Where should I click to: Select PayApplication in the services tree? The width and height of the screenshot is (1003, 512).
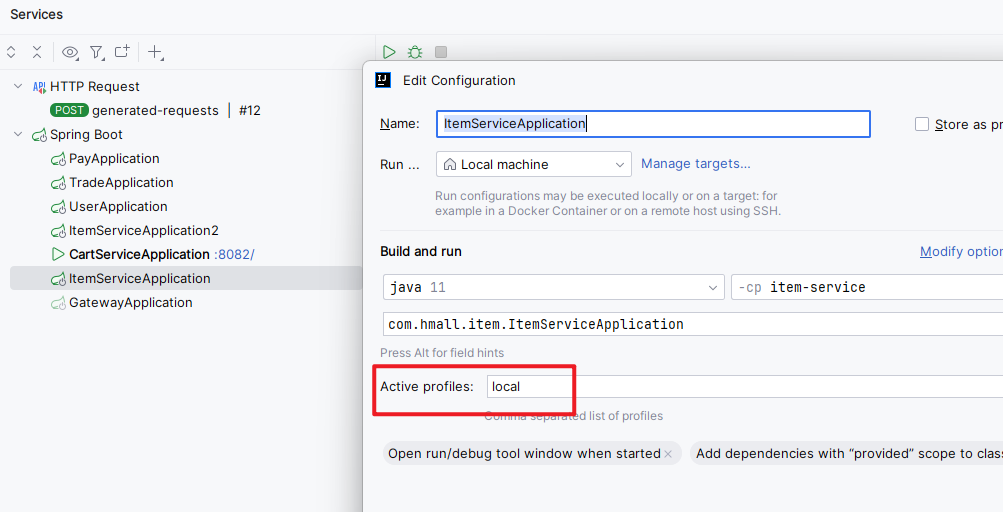114,159
